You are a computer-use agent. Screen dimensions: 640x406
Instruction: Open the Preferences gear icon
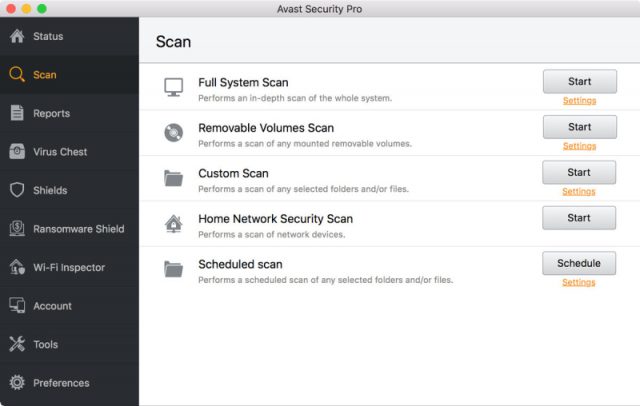click(x=17, y=383)
